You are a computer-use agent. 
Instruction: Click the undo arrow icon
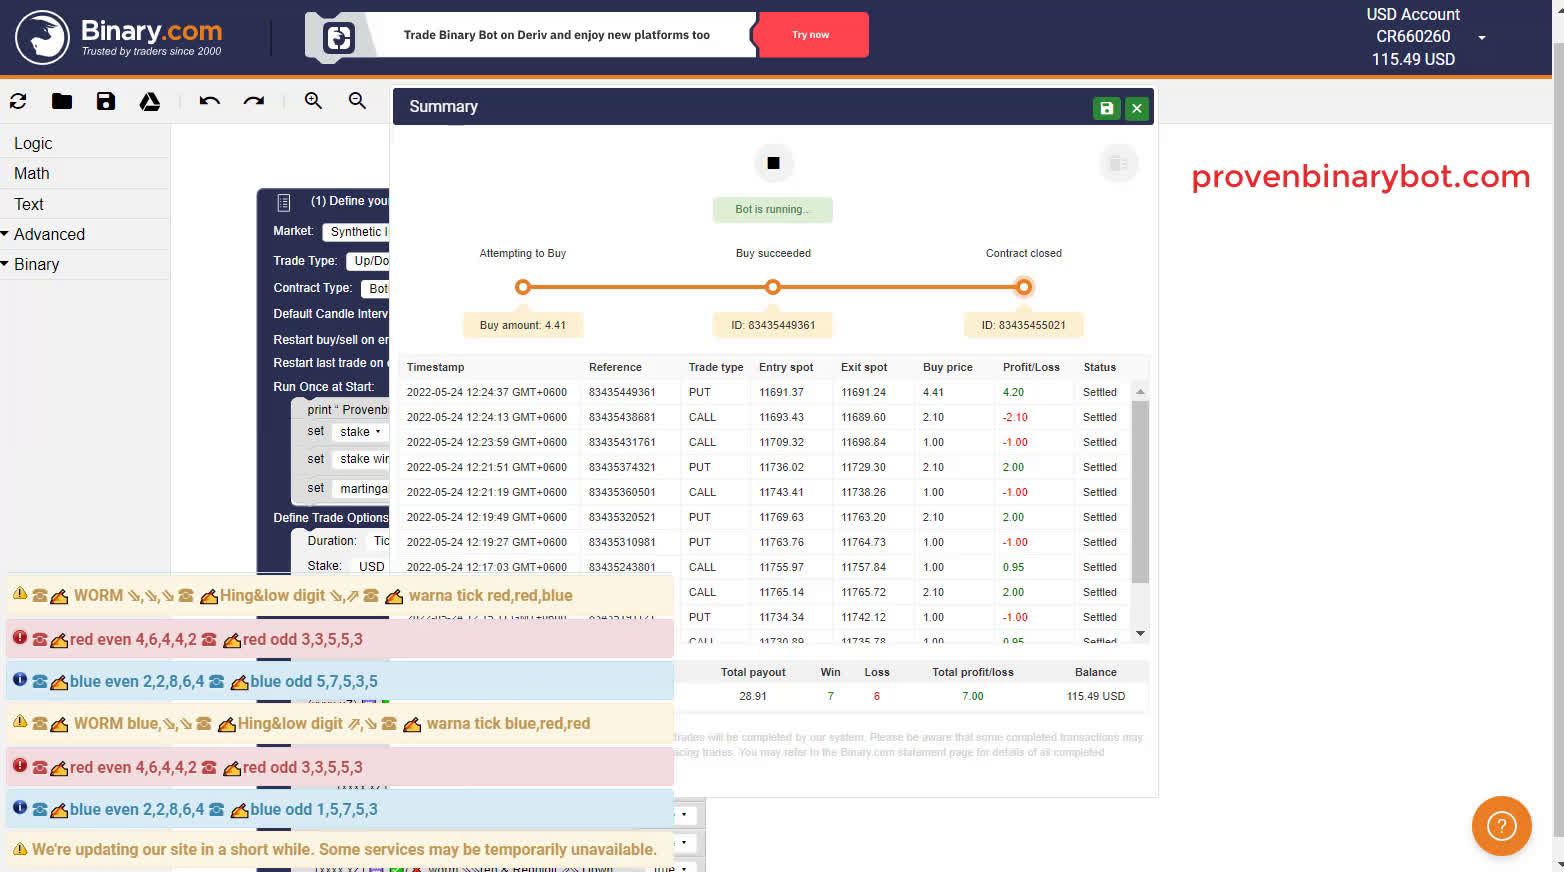click(209, 101)
